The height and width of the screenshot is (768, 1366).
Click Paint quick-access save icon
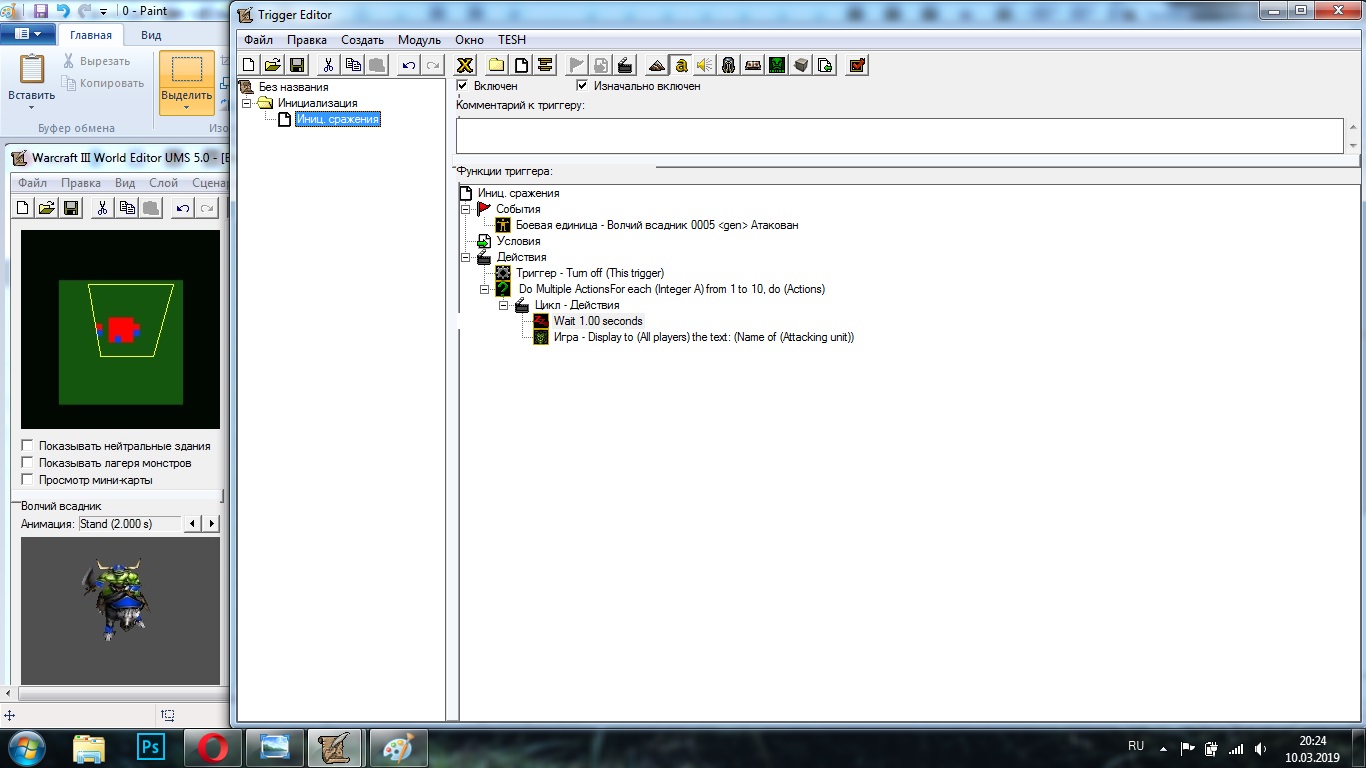[41, 11]
